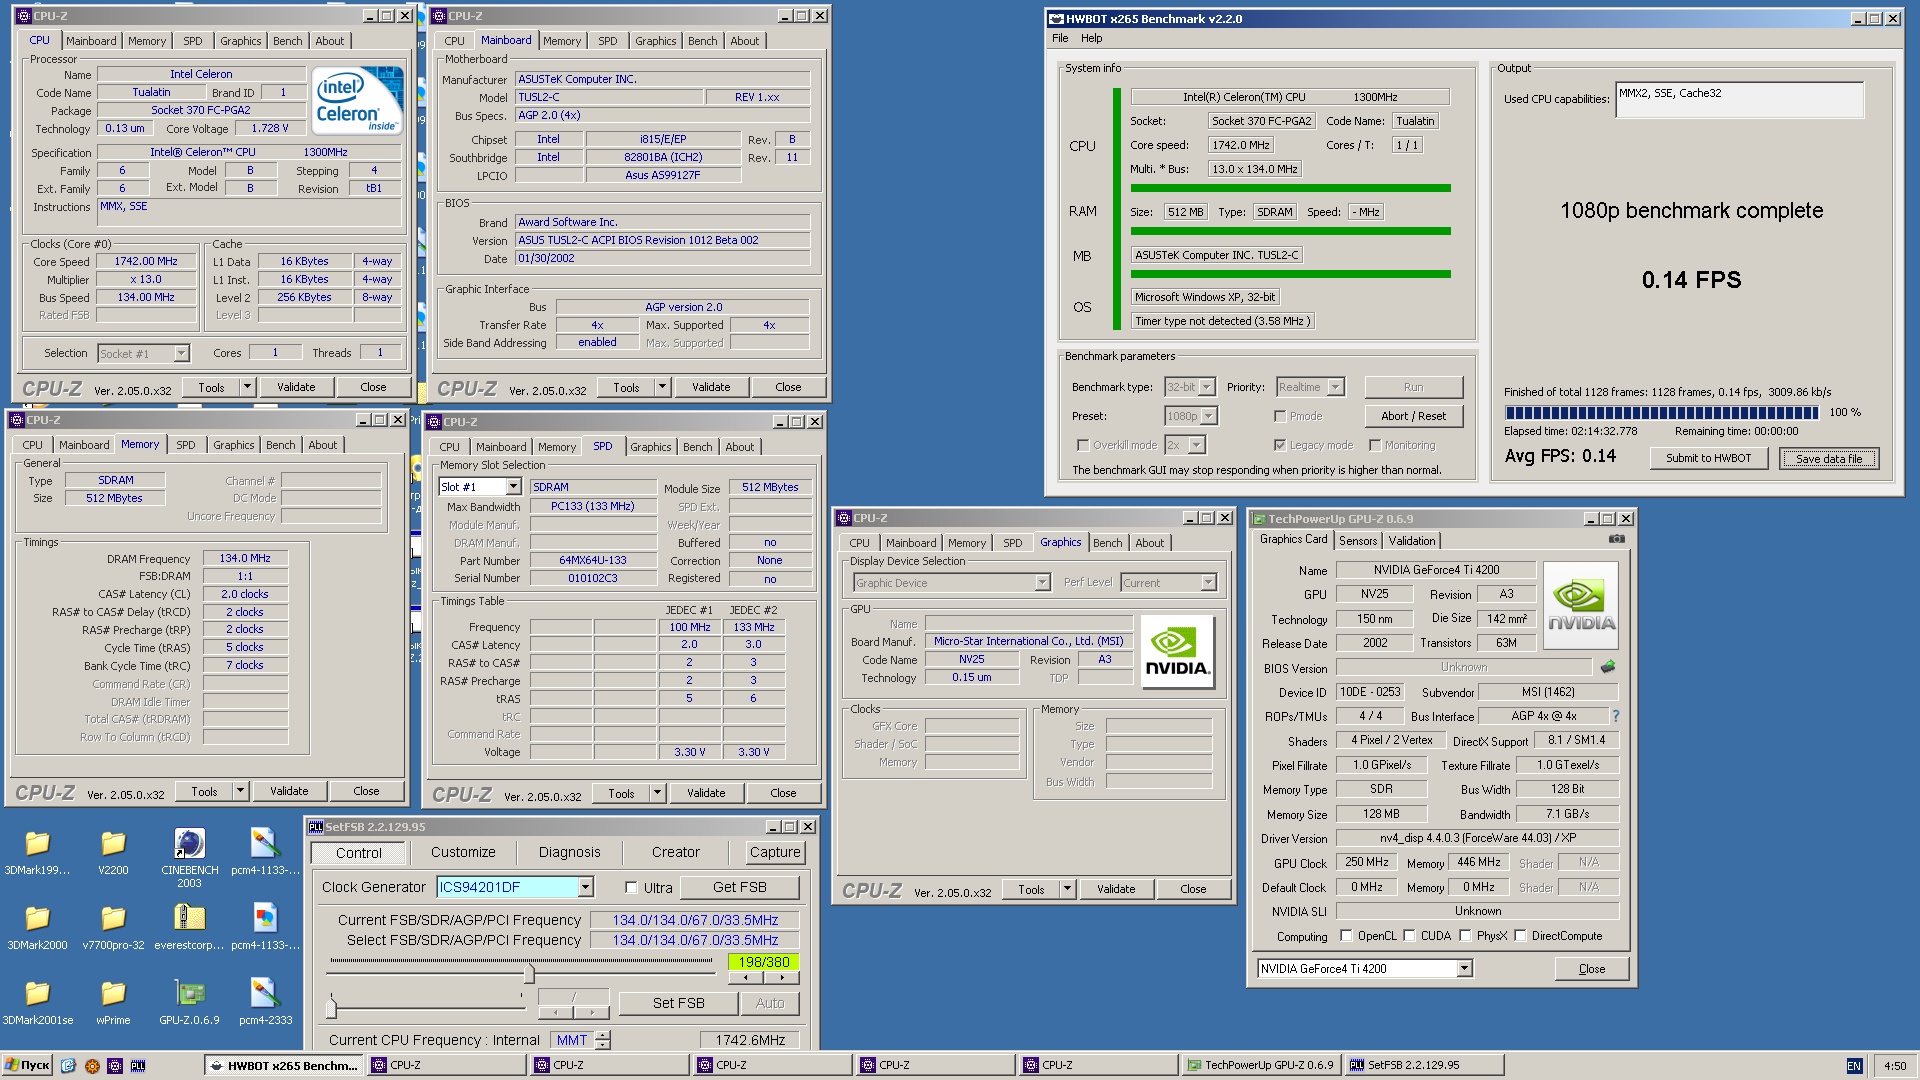
Task: Click EN language indicator in tray
Action: [1853, 1066]
